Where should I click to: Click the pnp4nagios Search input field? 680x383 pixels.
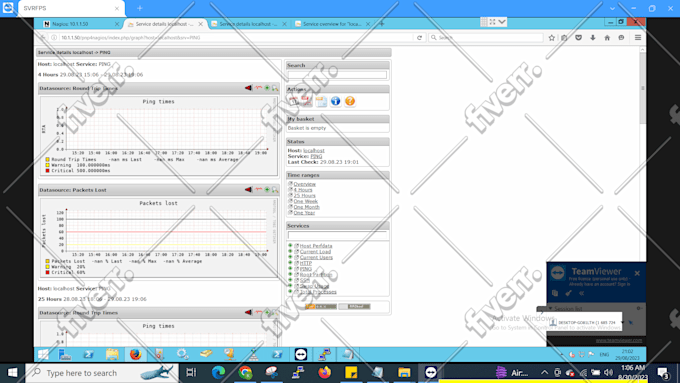[x=337, y=75]
